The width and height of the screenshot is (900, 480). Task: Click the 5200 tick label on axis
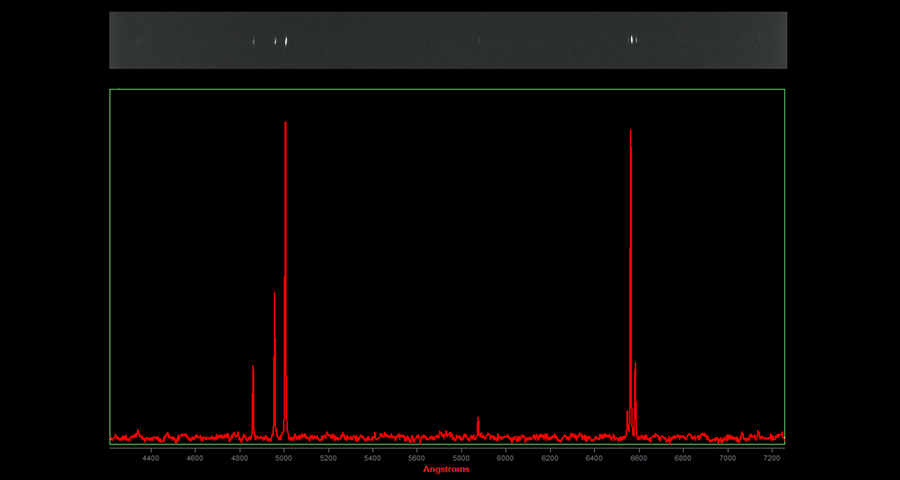point(328,458)
